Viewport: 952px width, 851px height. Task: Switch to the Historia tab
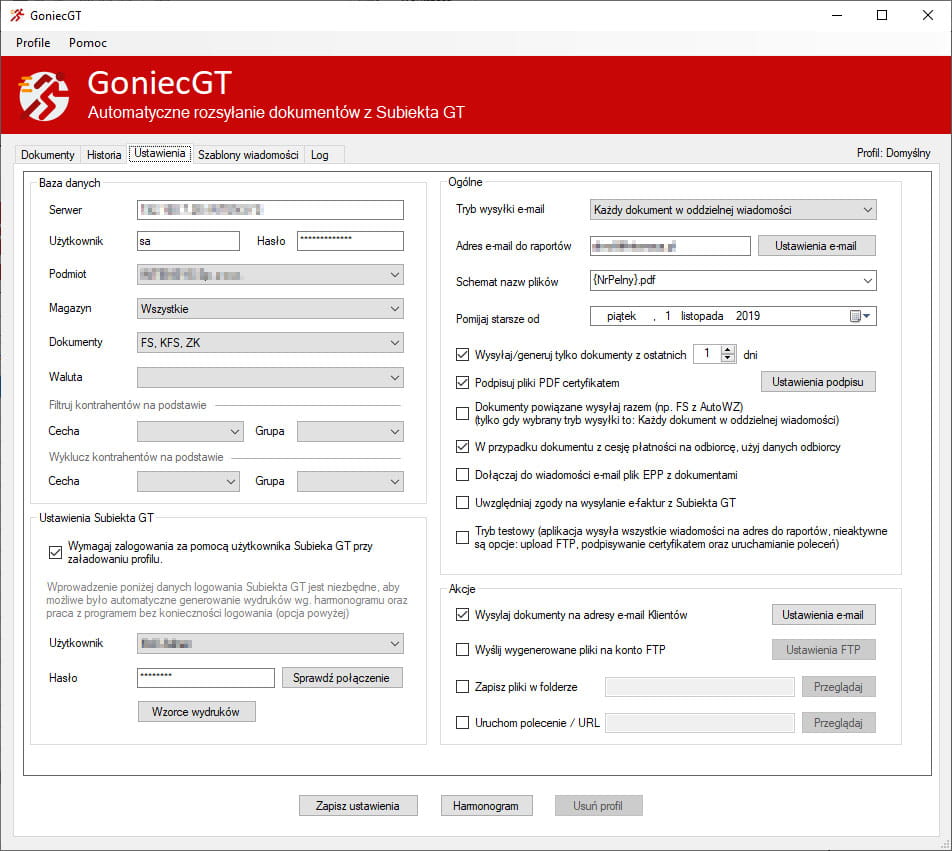pos(104,155)
